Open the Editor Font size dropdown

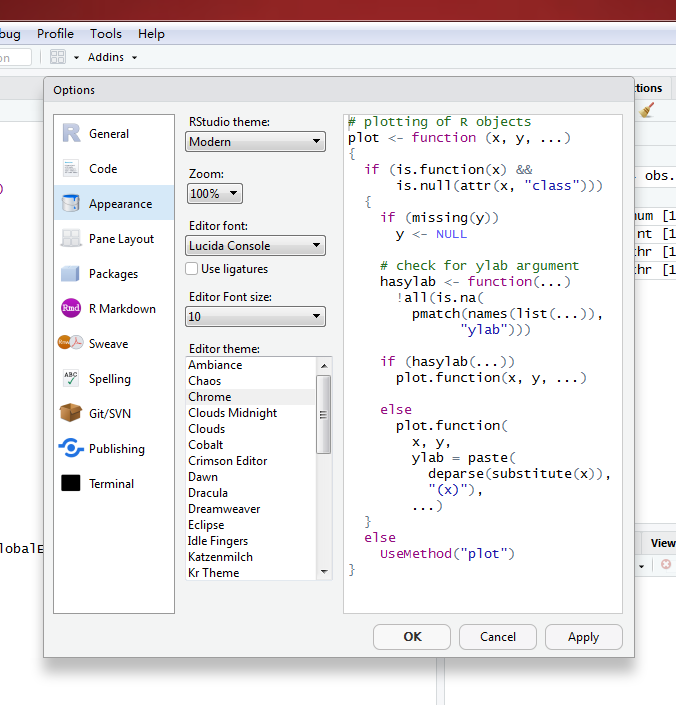255,317
